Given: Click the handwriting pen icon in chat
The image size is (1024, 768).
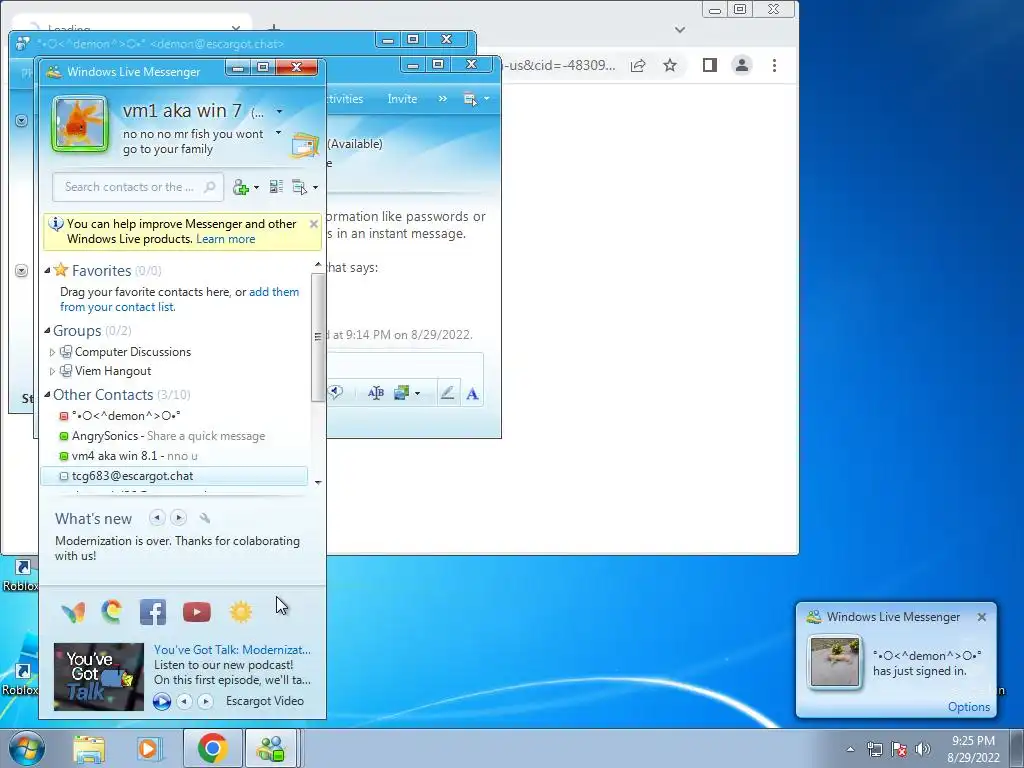Looking at the screenshot, I should point(447,393).
